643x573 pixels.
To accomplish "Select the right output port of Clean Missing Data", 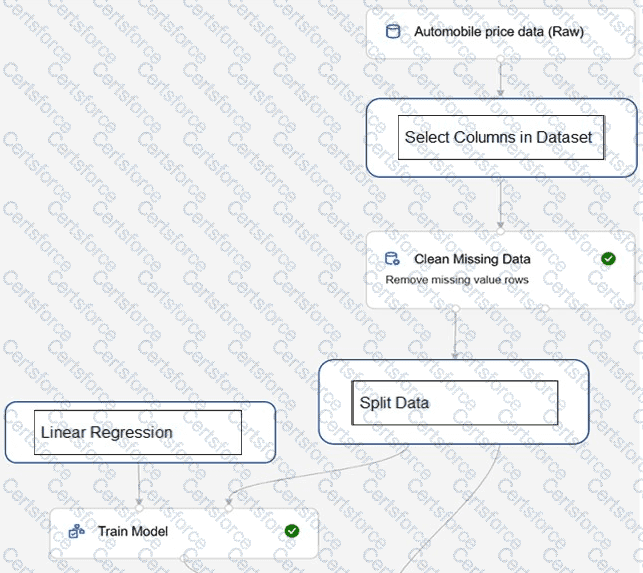I will coord(545,308).
